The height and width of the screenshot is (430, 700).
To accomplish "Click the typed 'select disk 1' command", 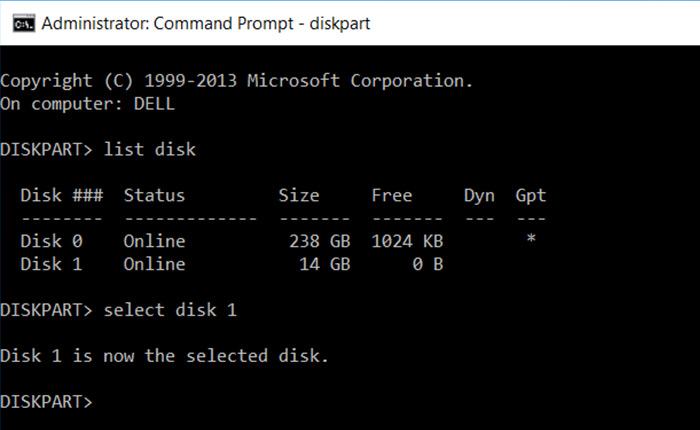I will pyautogui.click(x=170, y=310).
